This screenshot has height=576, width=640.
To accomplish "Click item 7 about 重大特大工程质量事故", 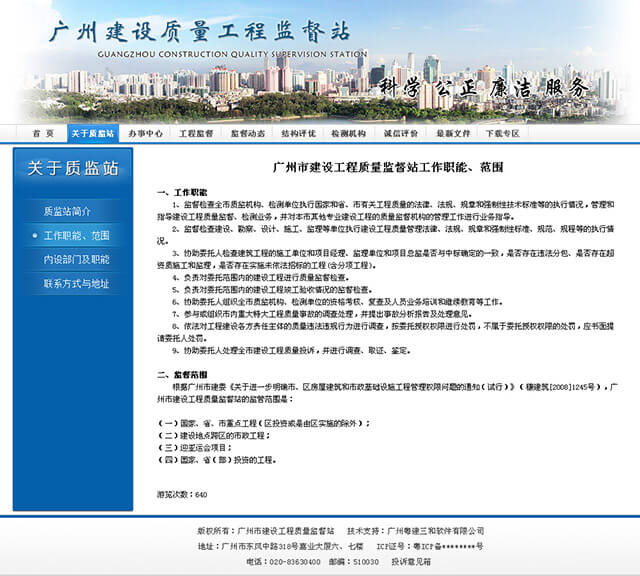I will 322,314.
